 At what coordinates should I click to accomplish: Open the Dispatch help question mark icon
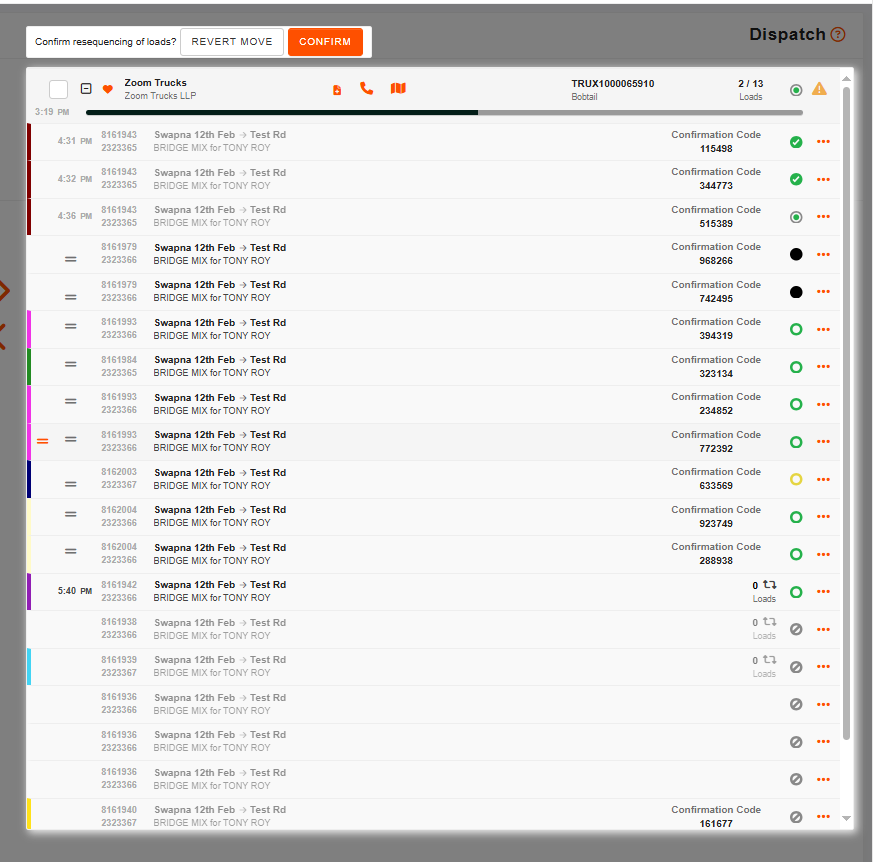pyautogui.click(x=838, y=35)
